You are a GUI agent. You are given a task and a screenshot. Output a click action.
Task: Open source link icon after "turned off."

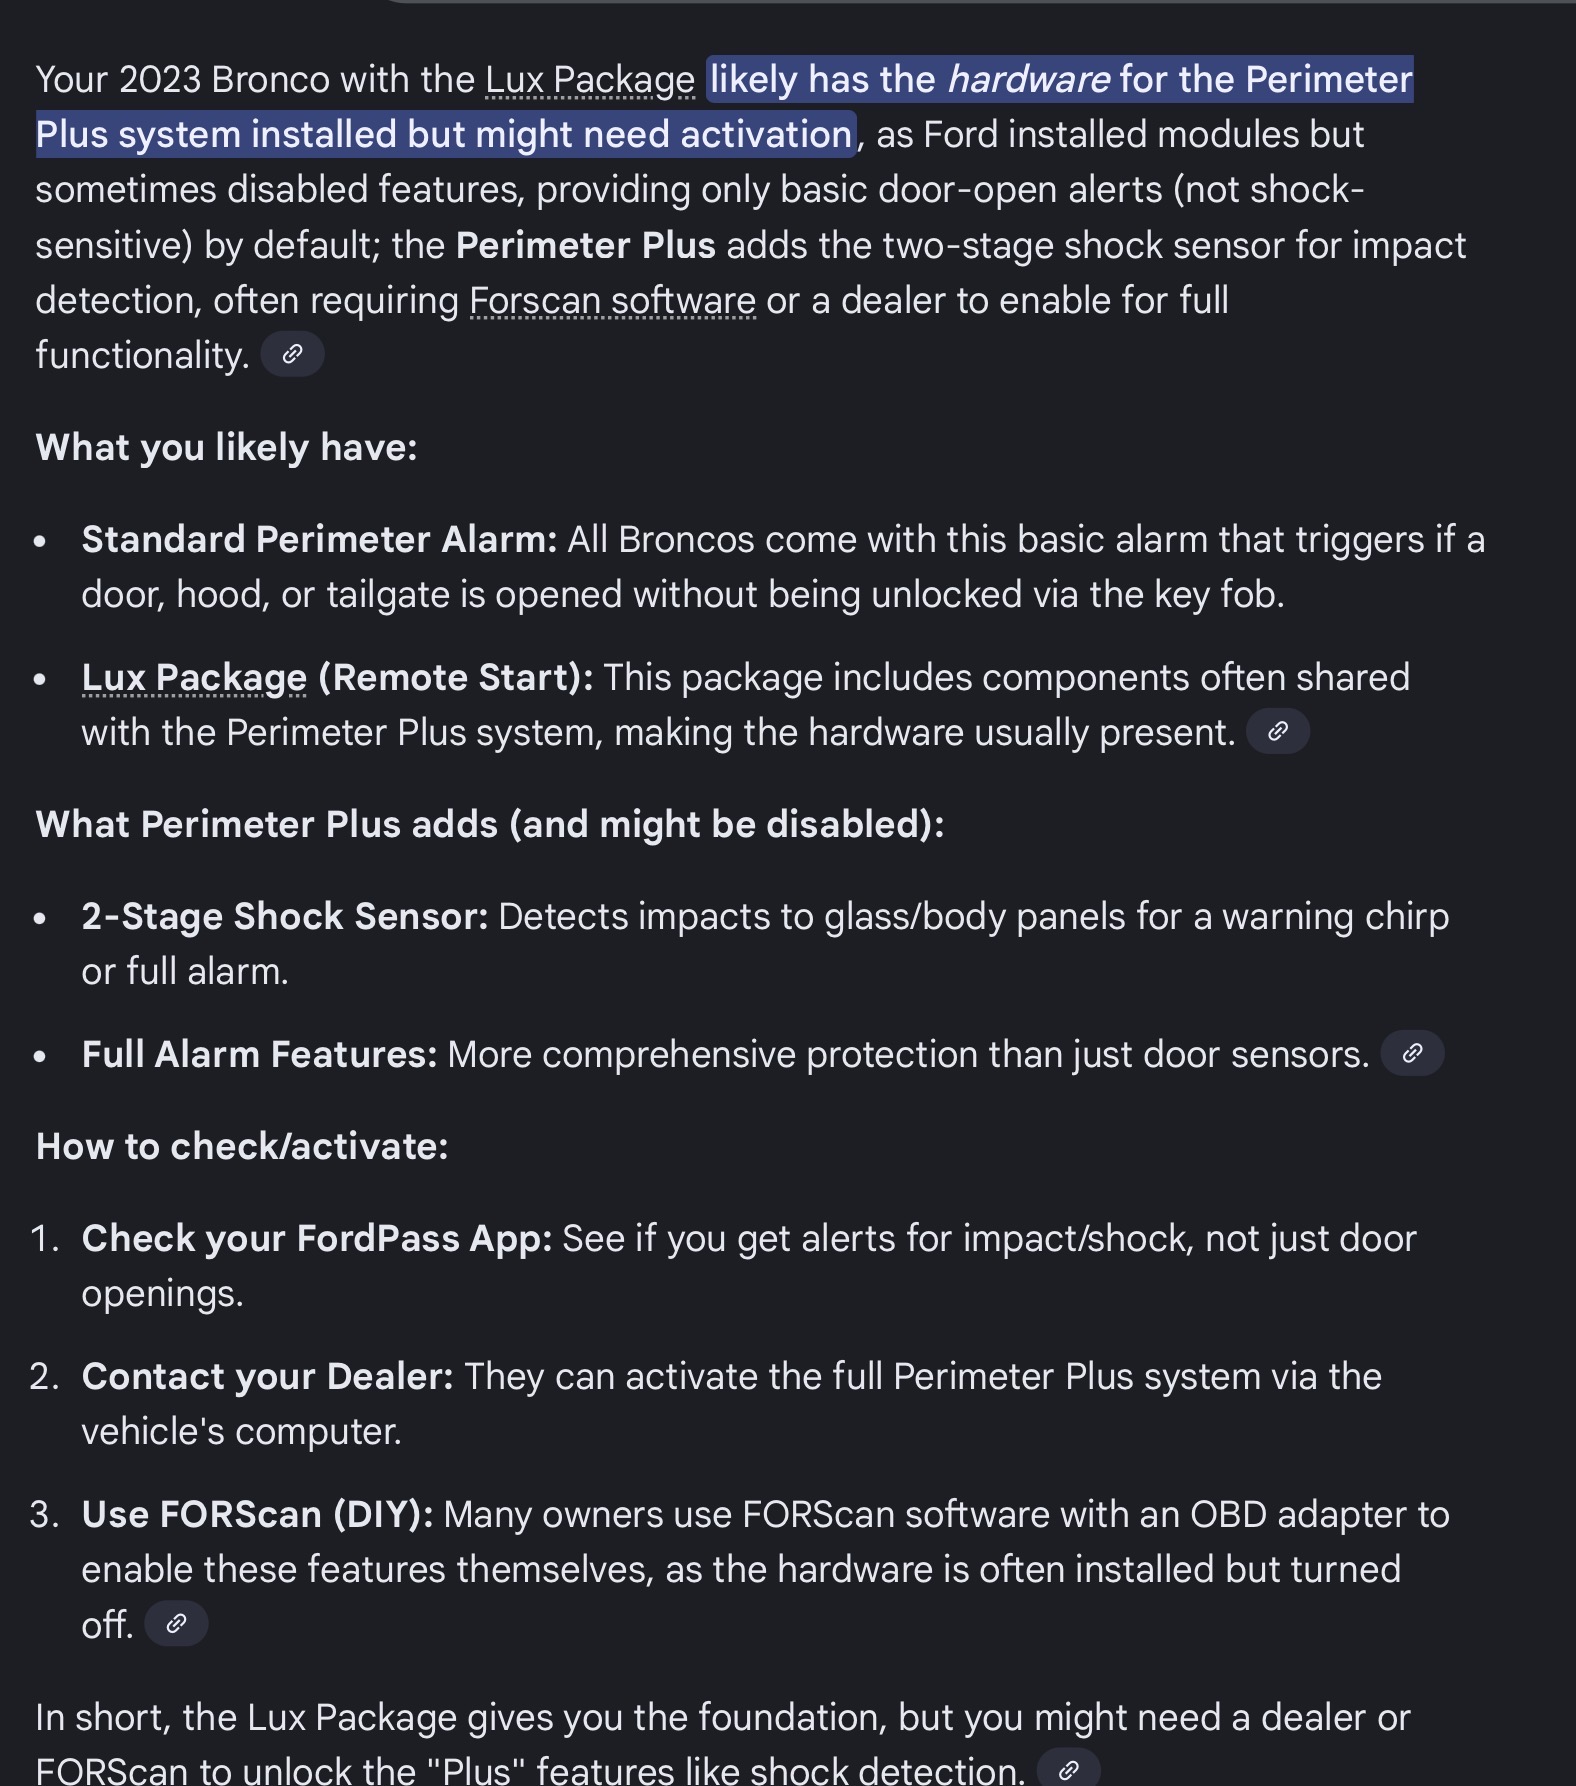(x=176, y=1624)
